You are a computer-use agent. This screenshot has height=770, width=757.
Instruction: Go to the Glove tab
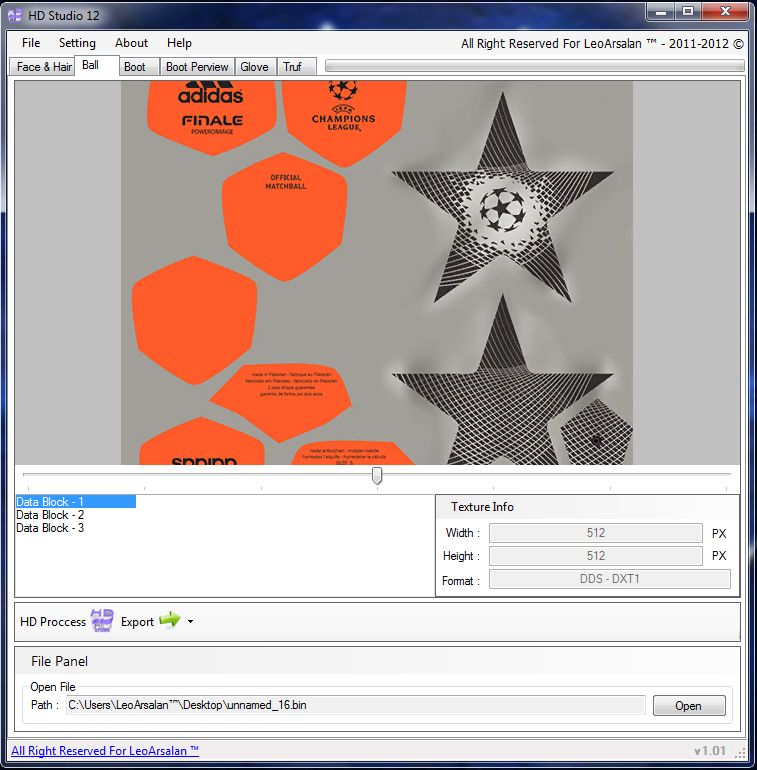pos(254,67)
